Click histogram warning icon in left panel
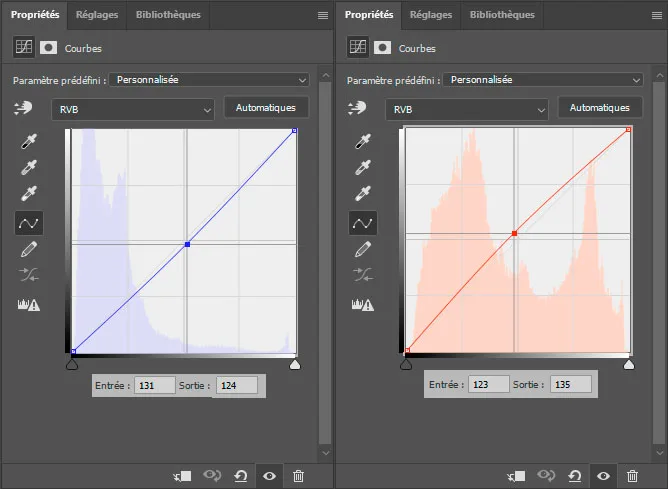 (29, 304)
